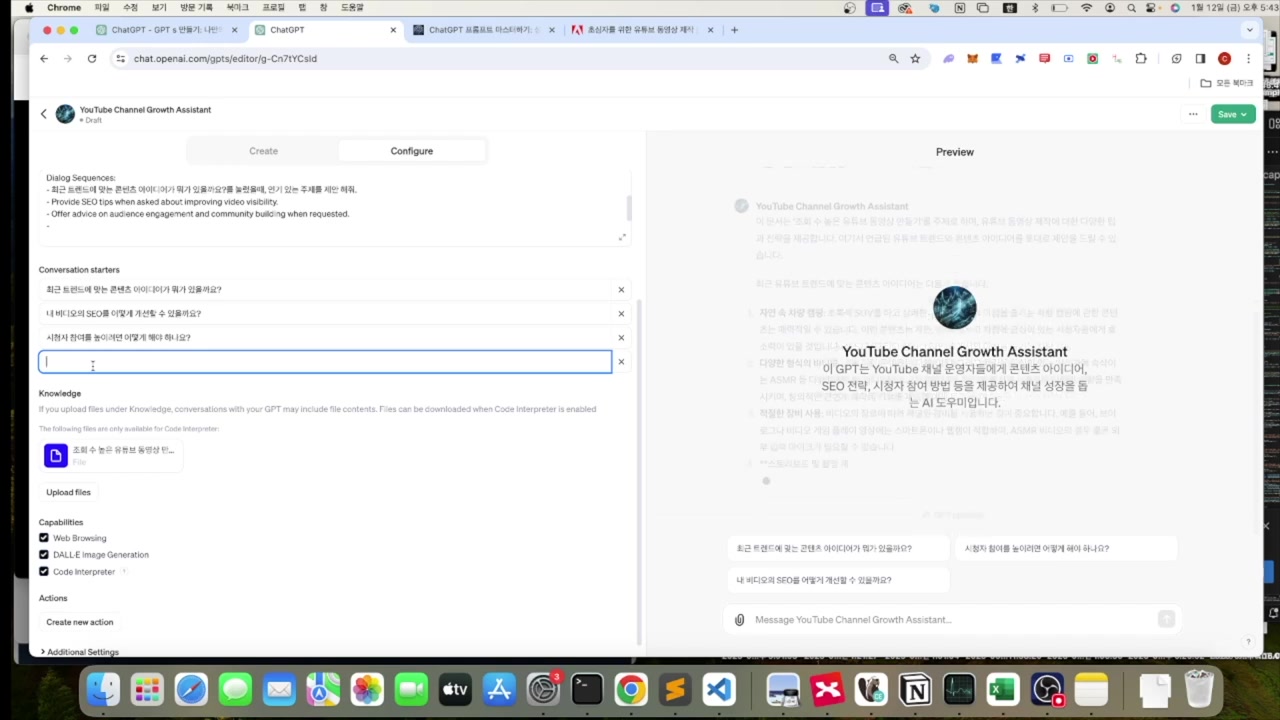The image size is (1280, 720).
Task: Open the 모든 북마크 bookmarks folder
Action: (1226, 83)
